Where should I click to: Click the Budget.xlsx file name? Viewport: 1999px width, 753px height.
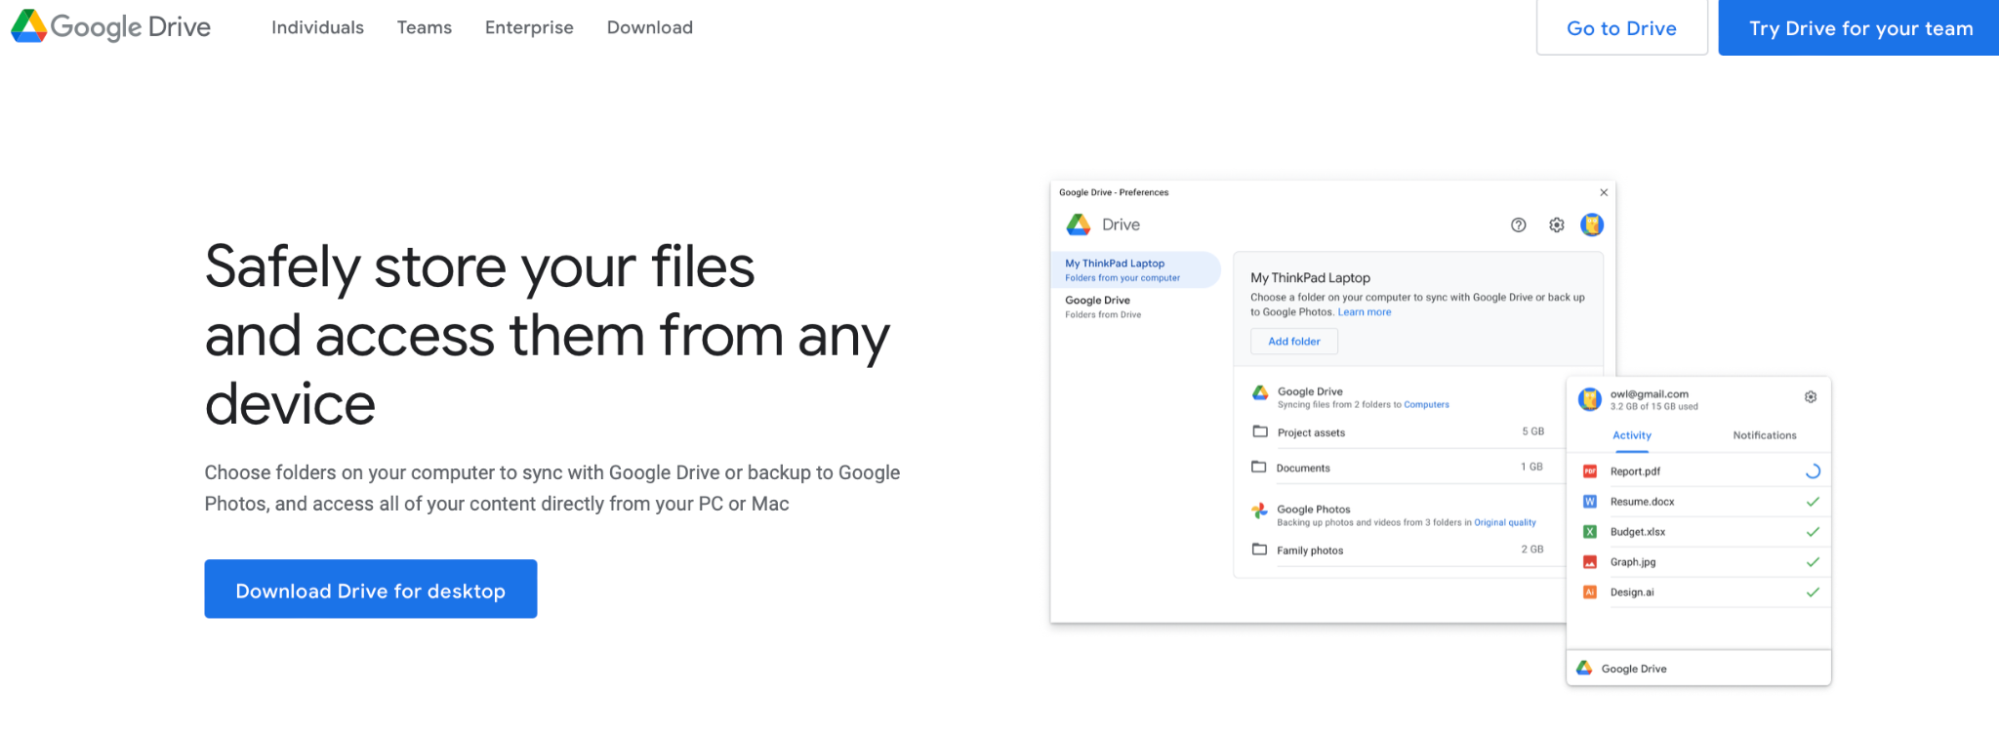pyautogui.click(x=1638, y=532)
